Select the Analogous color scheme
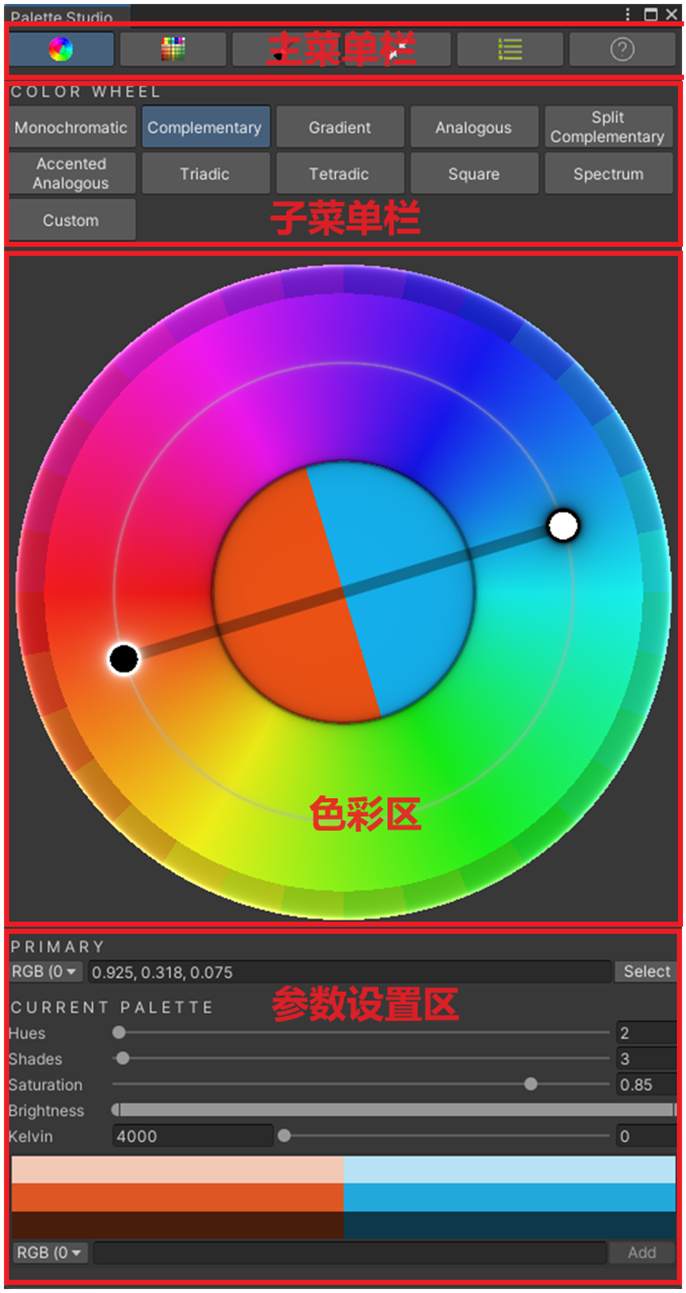This screenshot has height=1293, width=686. [x=474, y=128]
